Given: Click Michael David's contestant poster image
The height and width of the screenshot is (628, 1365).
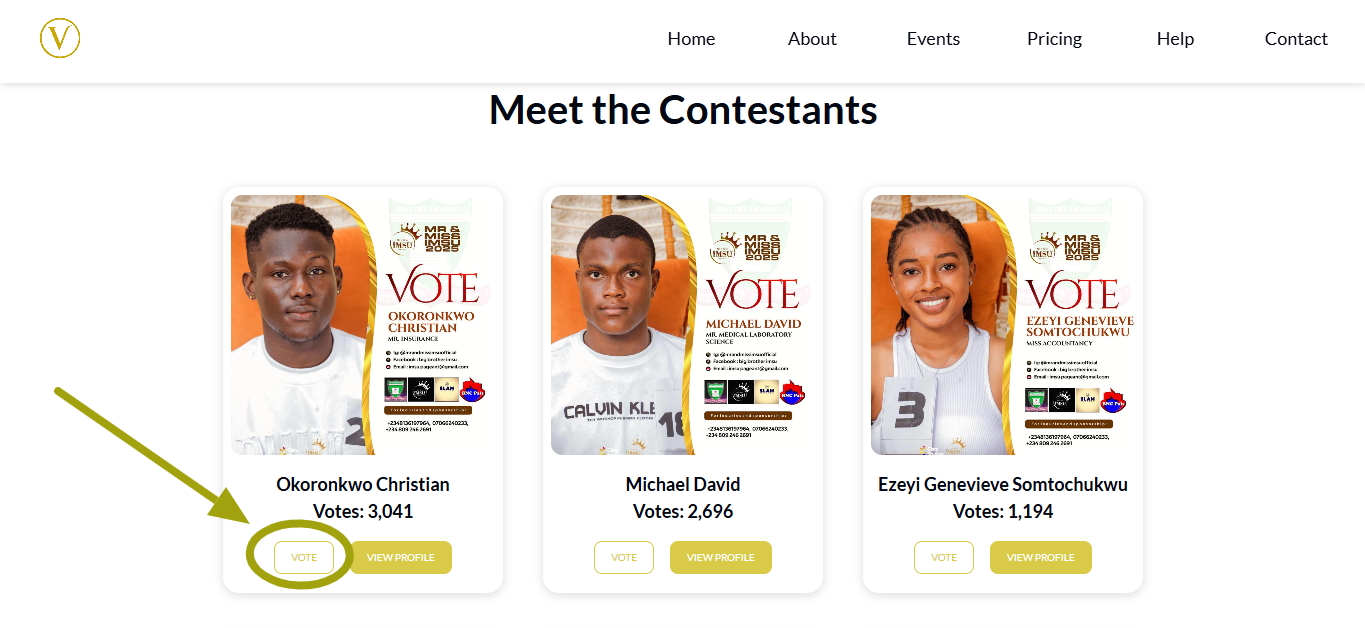Looking at the screenshot, I should 683,325.
